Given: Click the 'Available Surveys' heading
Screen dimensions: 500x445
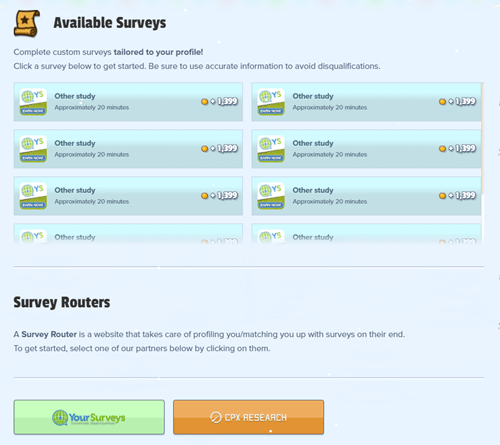Looking at the screenshot, I should (110, 23).
